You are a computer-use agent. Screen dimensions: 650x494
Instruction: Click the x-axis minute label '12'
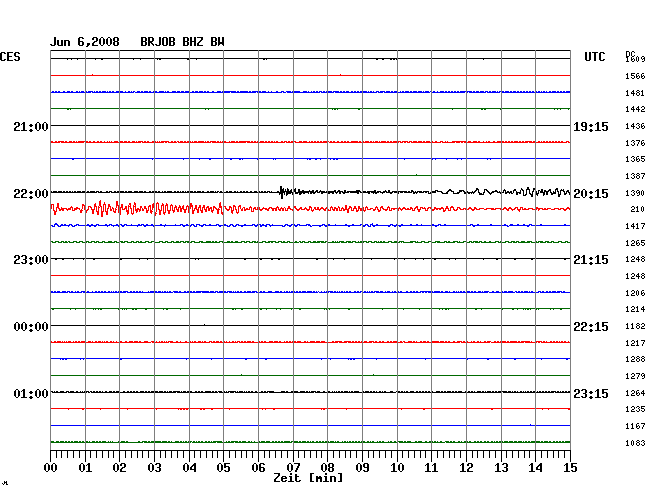pos(466,467)
